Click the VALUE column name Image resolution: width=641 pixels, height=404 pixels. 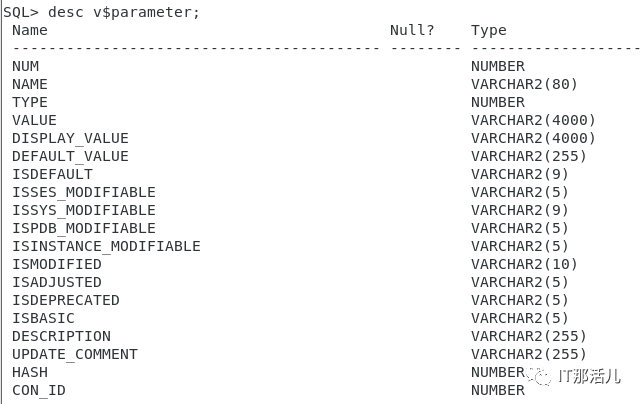point(34,120)
